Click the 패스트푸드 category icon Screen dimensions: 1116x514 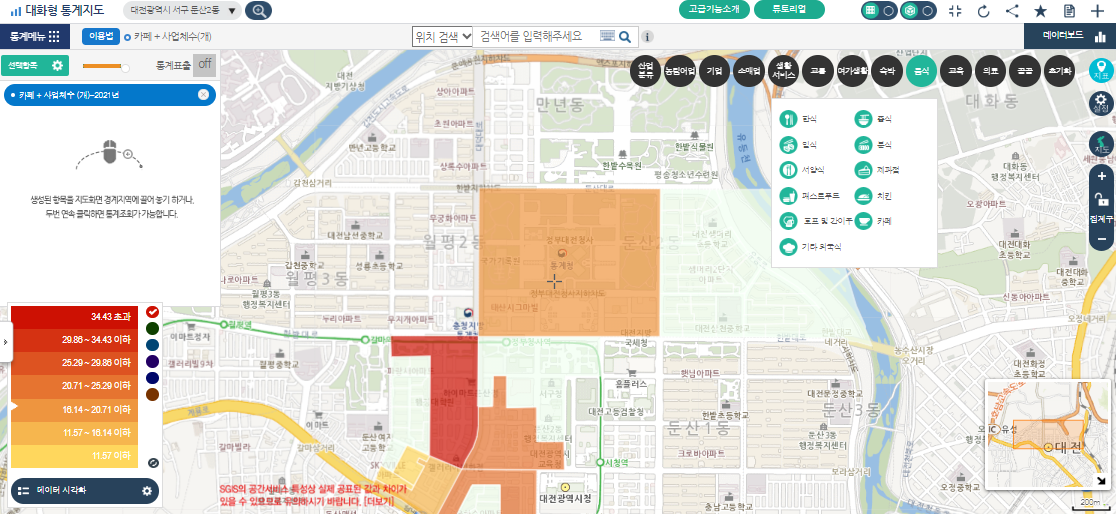(x=788, y=196)
